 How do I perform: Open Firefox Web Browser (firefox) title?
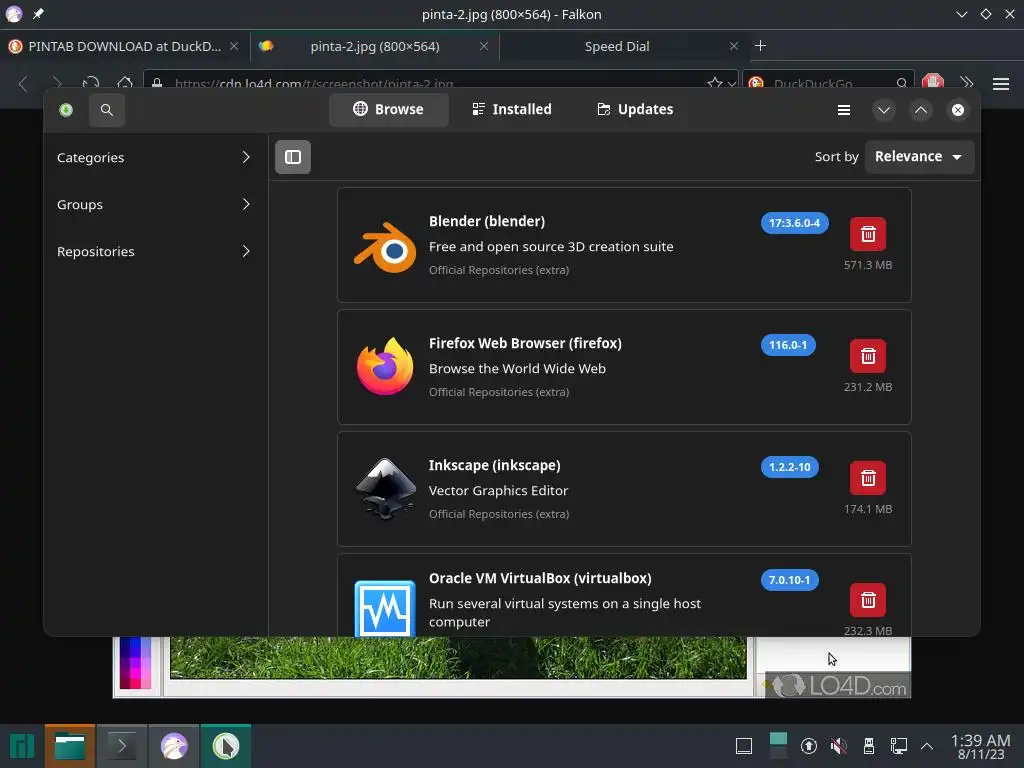pos(525,344)
